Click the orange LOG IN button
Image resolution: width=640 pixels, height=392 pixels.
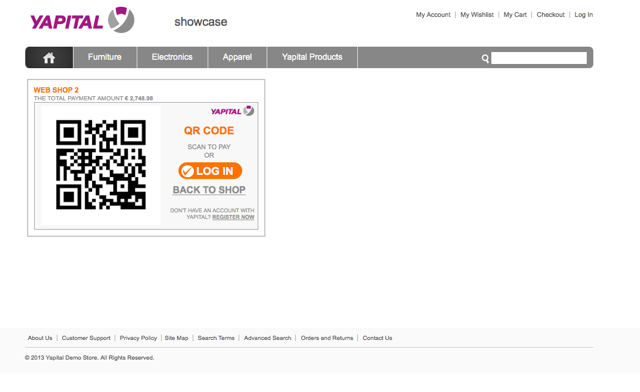click(210, 171)
